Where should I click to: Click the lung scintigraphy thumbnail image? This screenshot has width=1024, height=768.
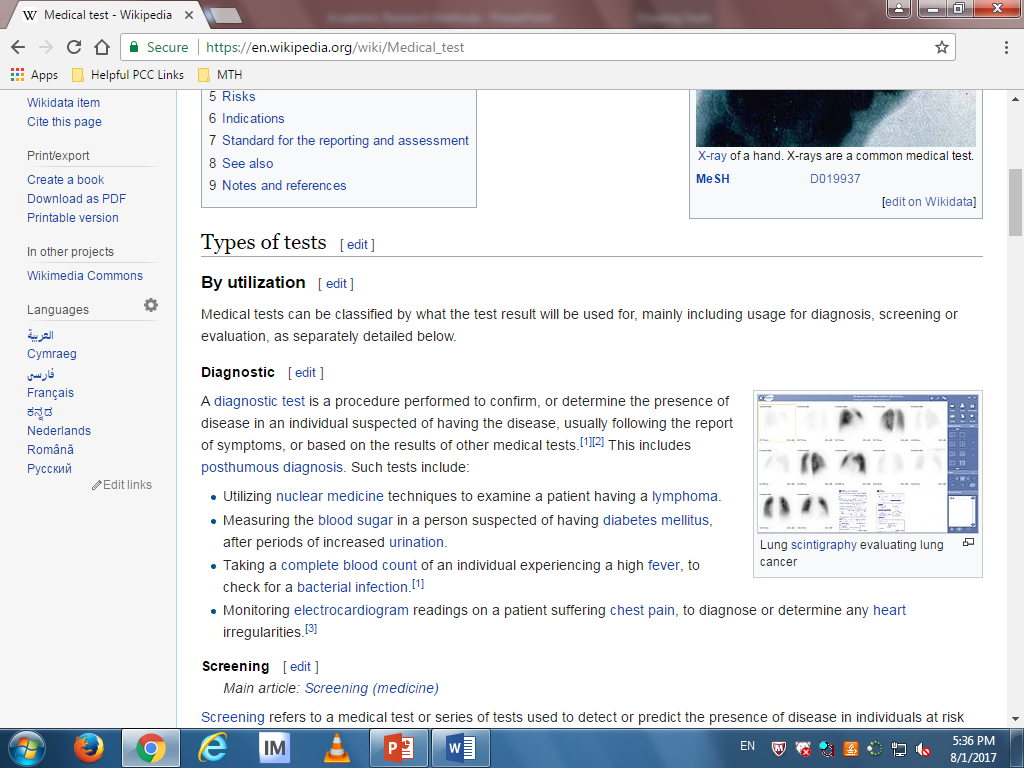867,462
